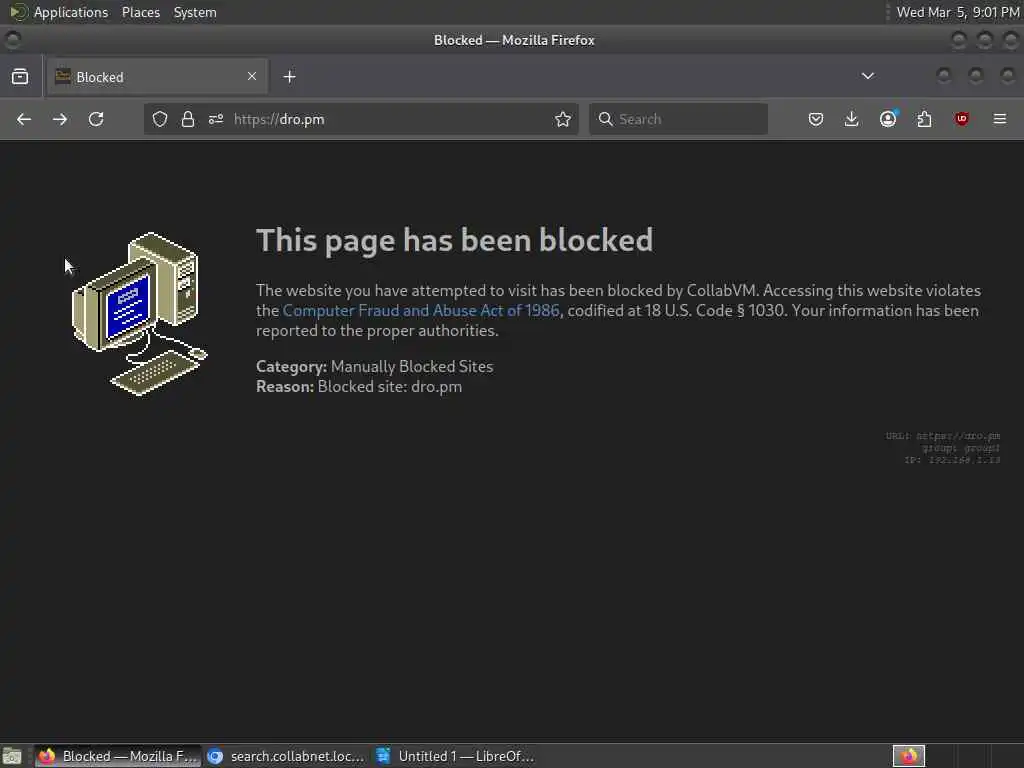Open the window menu button on title bar
Image resolution: width=1024 pixels, height=768 pixels.
[12, 40]
